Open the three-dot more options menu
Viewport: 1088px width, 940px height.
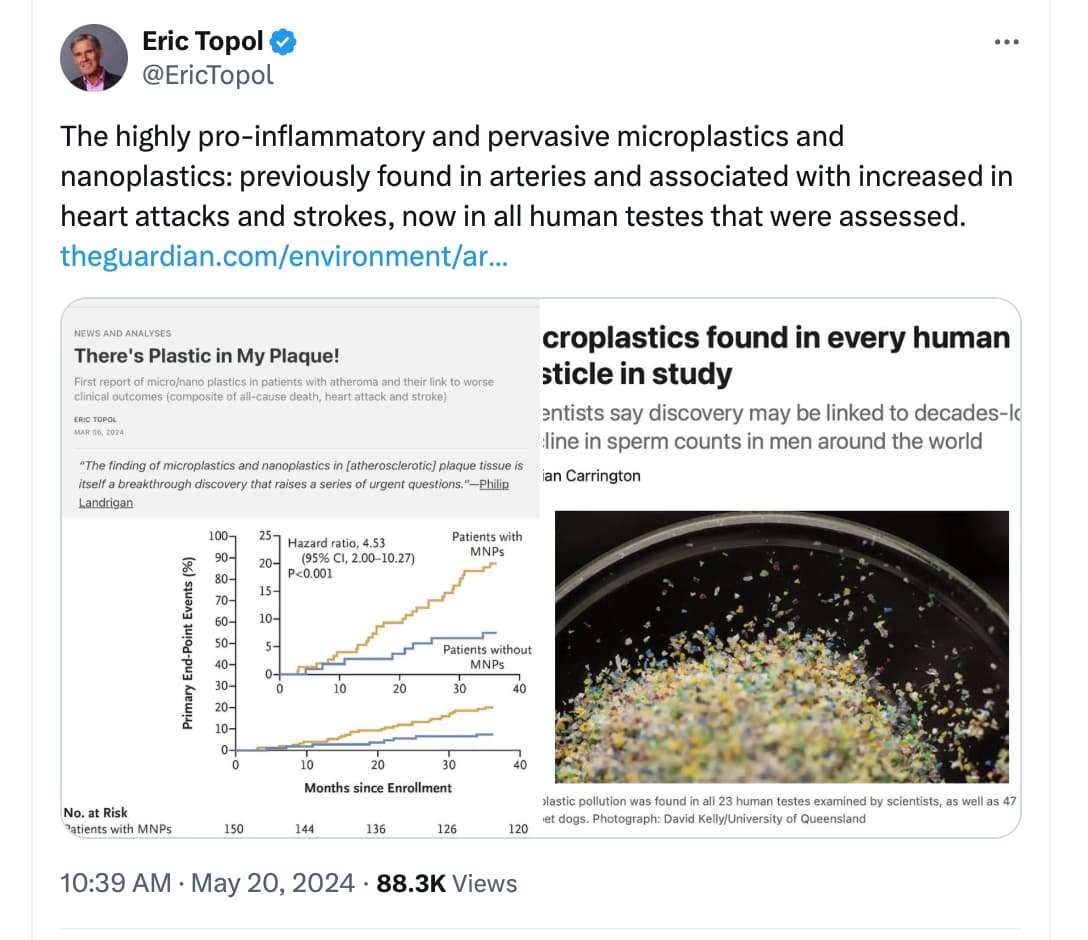(1006, 42)
